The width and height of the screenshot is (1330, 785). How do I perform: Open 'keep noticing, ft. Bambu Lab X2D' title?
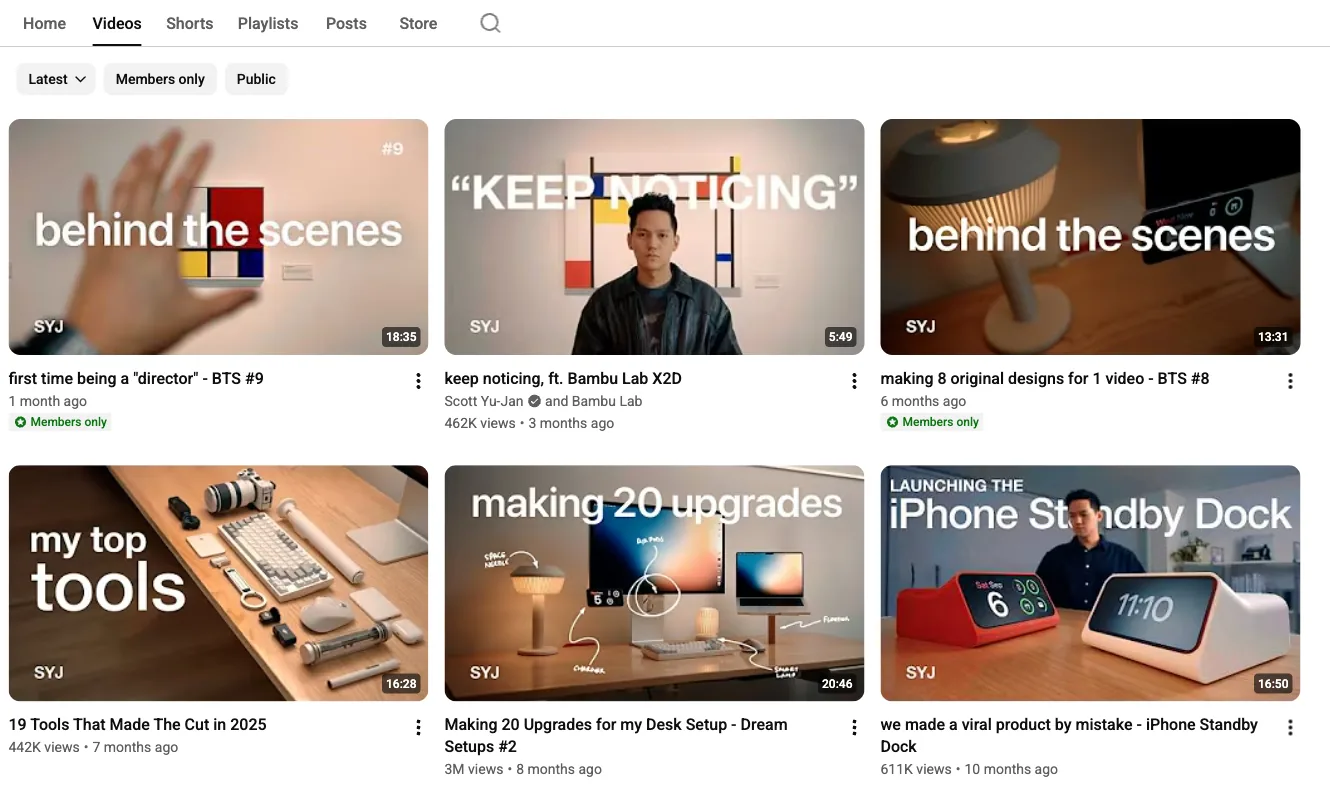[x=563, y=379]
